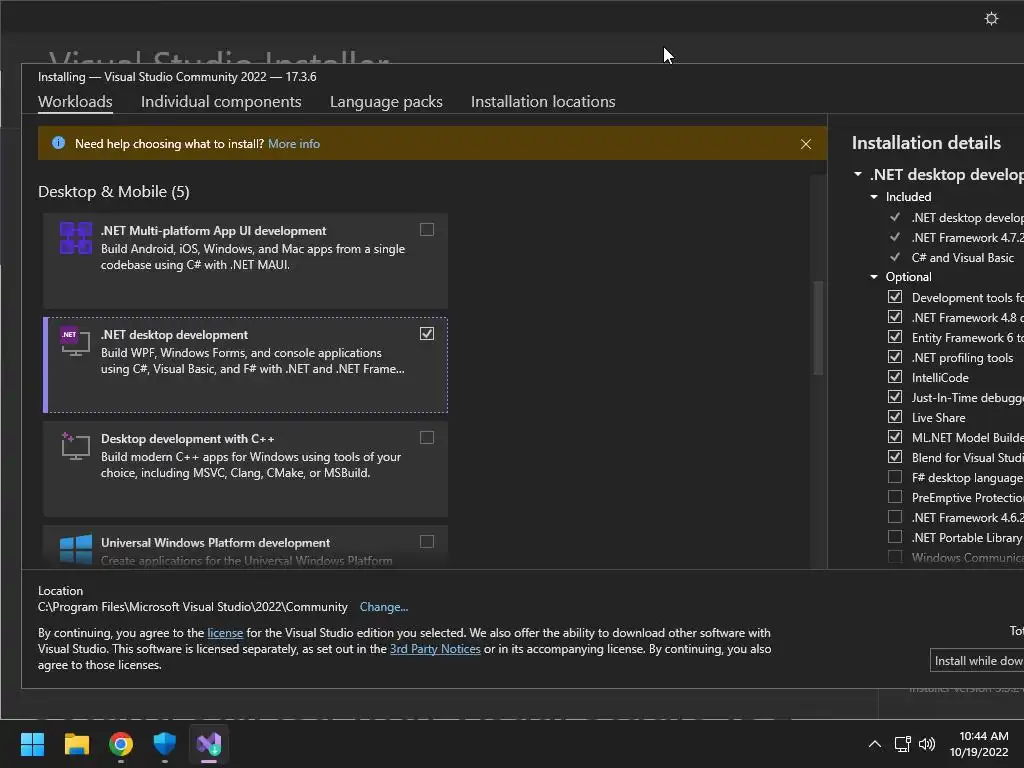Open the Install while downloading dropdown
This screenshot has height=768, width=1024.
point(977,660)
